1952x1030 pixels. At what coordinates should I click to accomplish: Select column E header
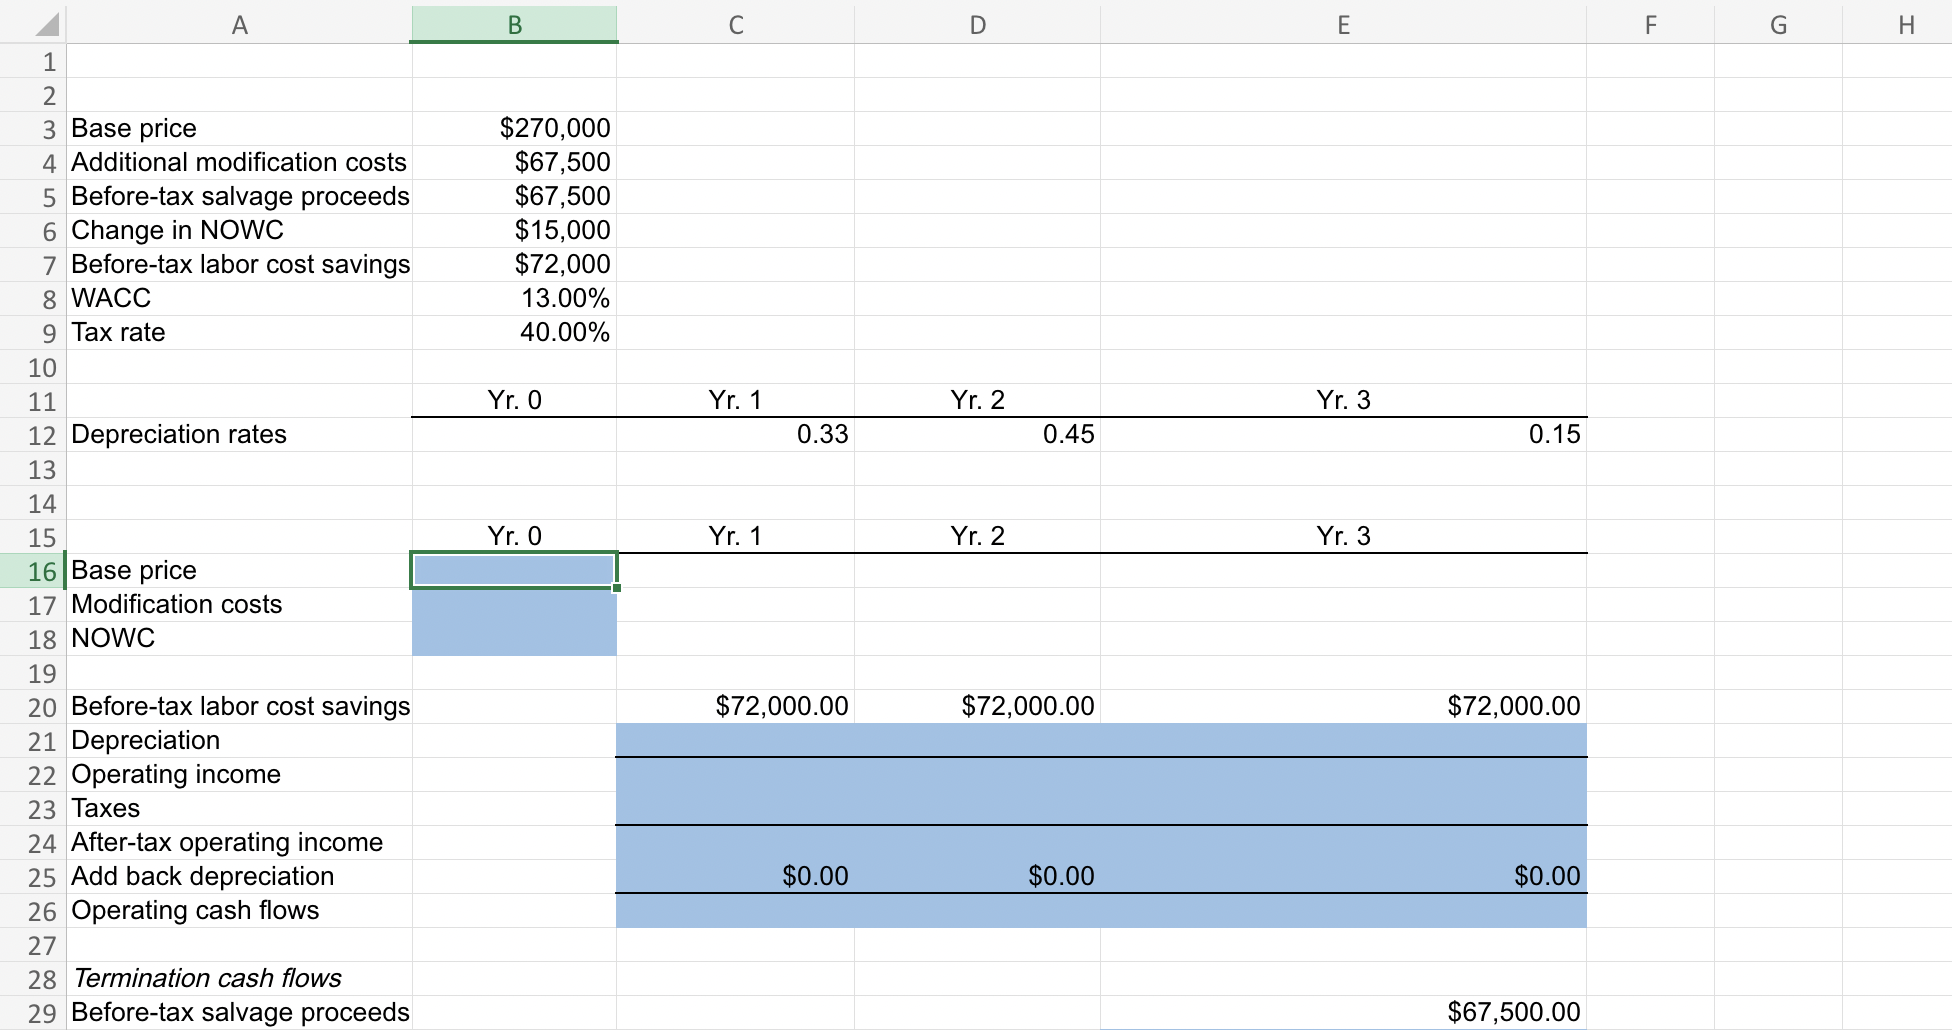click(1344, 25)
